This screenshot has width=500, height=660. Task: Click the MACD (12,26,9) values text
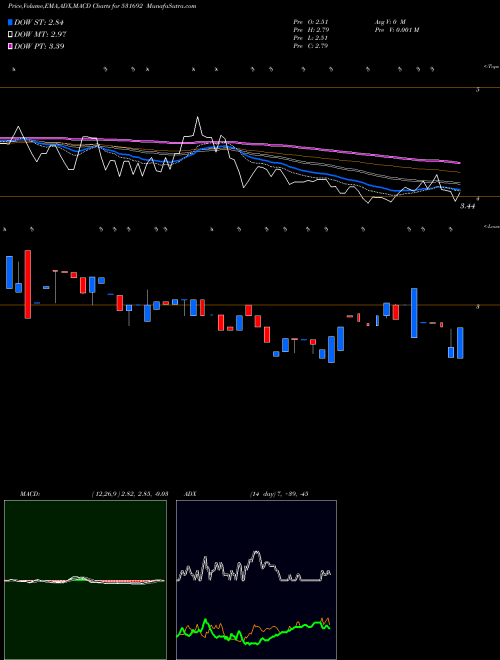(130, 494)
